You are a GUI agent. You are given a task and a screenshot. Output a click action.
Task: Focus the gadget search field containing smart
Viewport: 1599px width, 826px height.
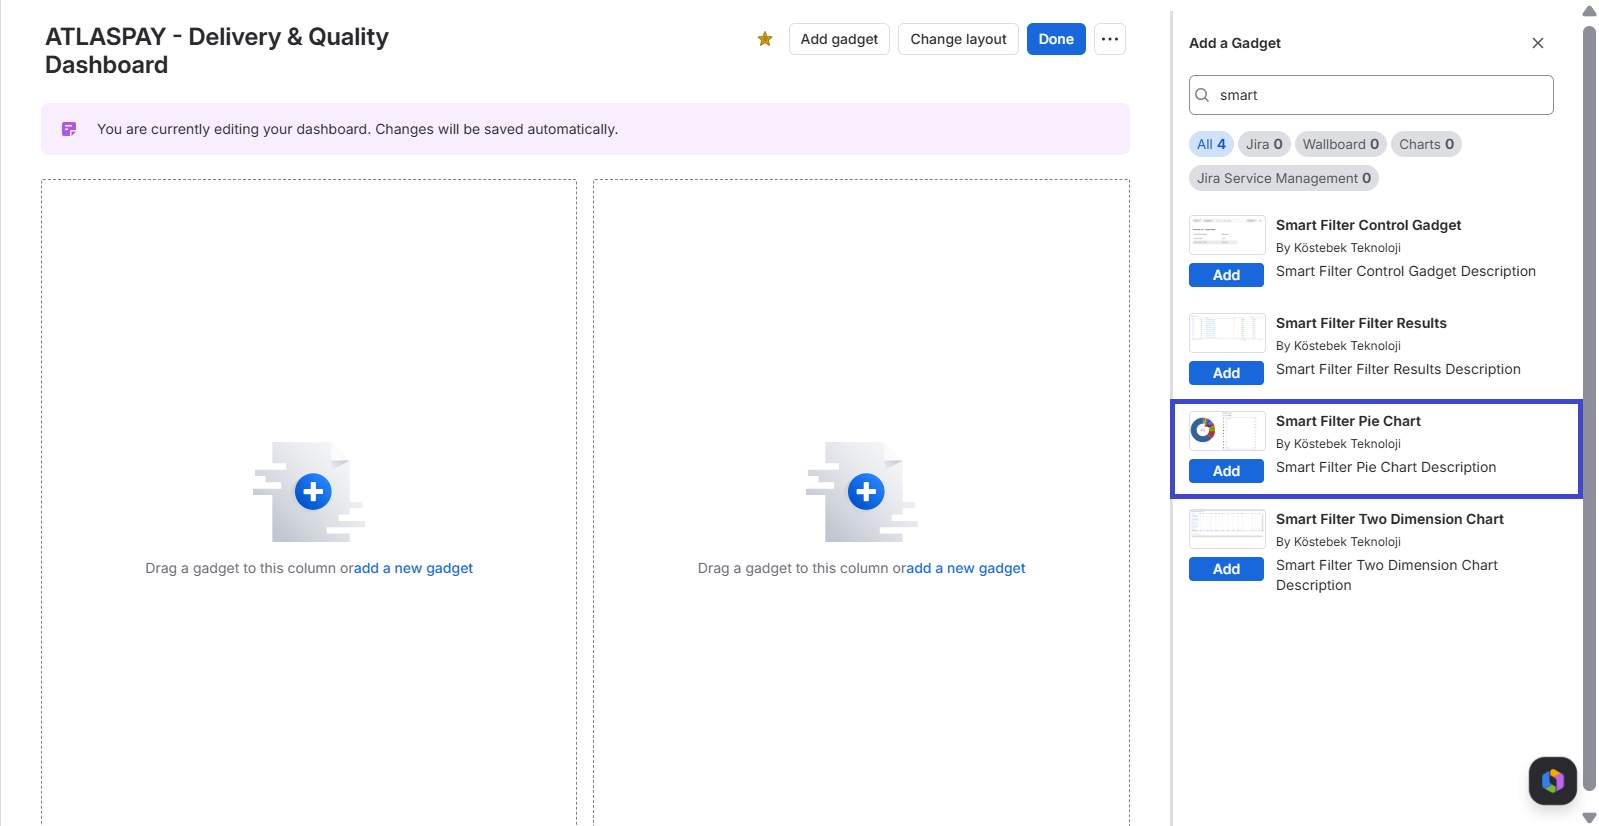tap(1371, 95)
